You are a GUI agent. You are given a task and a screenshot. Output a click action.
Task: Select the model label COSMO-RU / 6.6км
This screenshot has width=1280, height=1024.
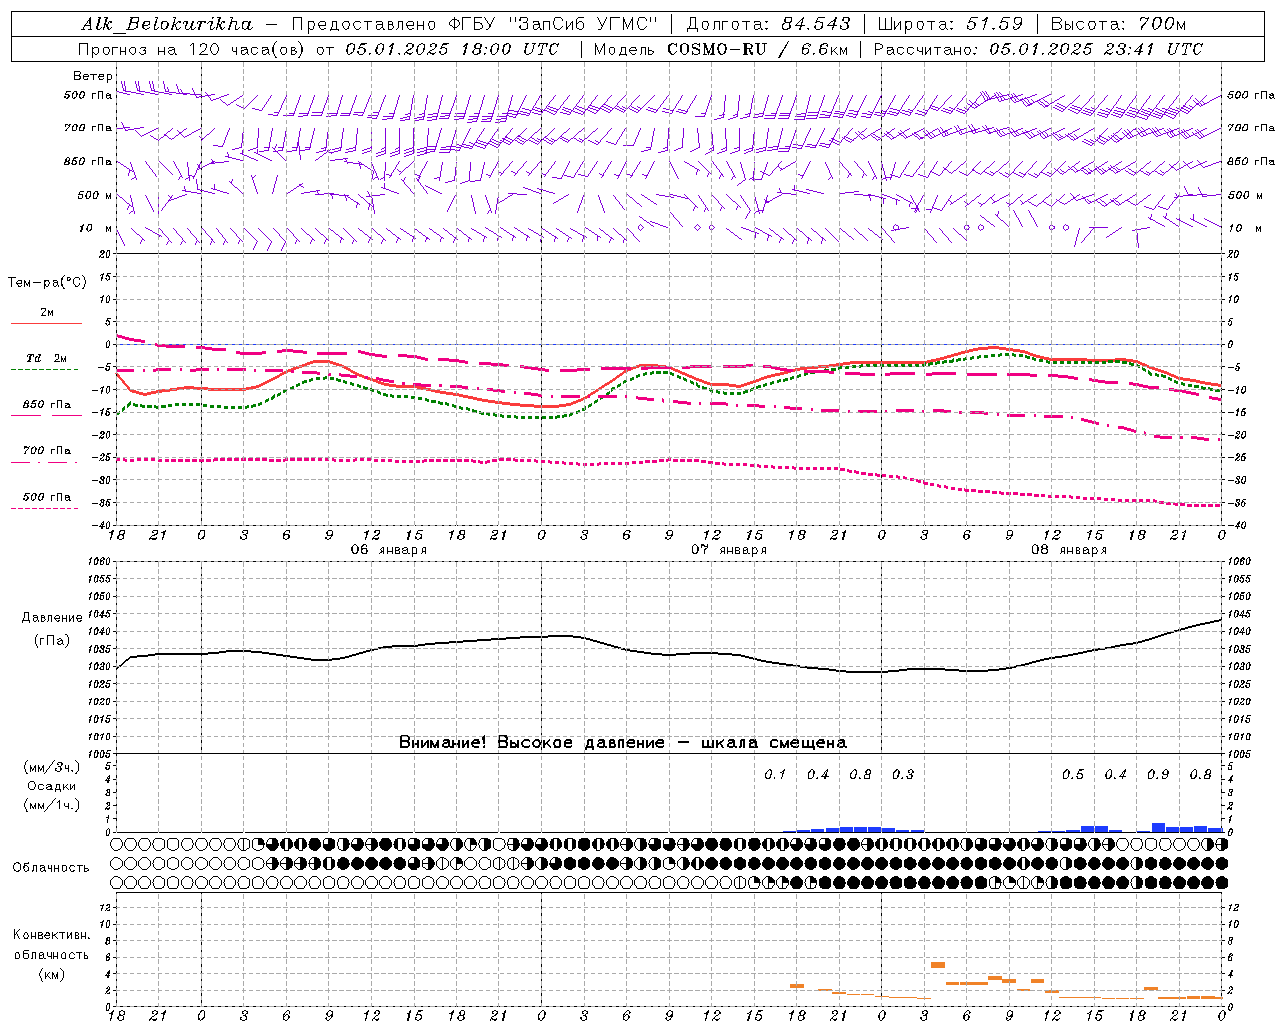pos(758,48)
